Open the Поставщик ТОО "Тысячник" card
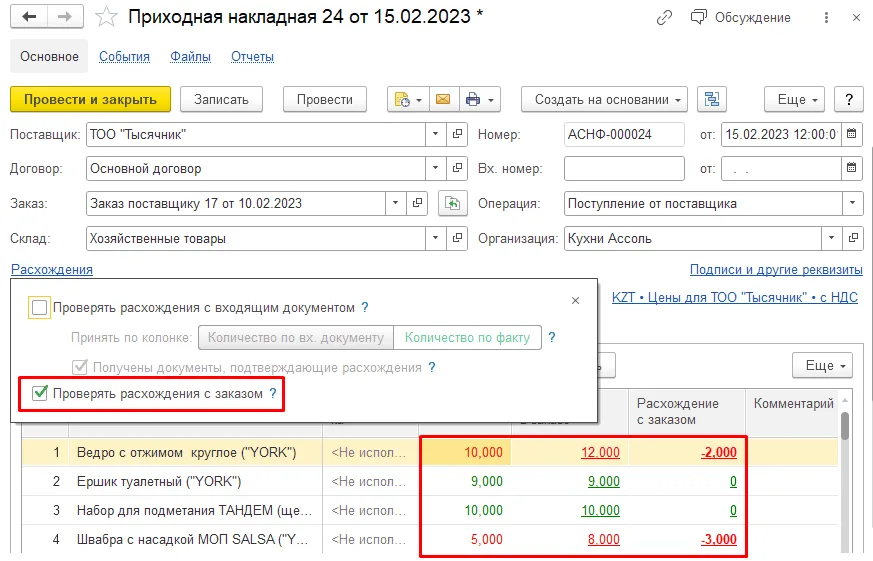Screen dimensions: 873x561 [457, 134]
